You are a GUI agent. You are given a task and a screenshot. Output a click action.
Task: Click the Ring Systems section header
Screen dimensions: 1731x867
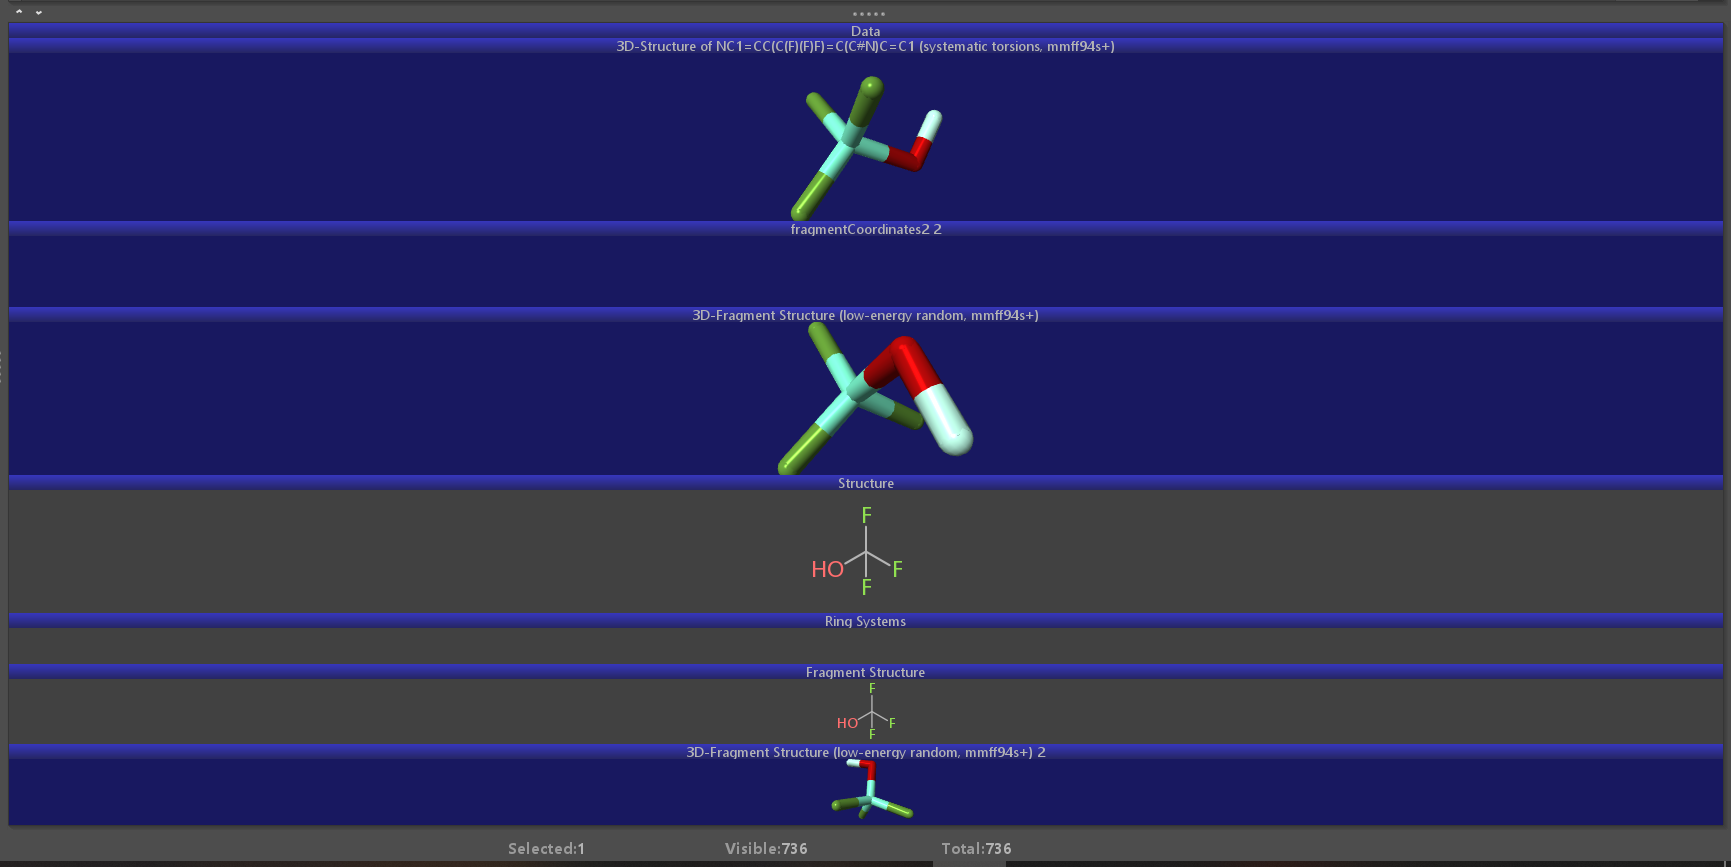865,621
